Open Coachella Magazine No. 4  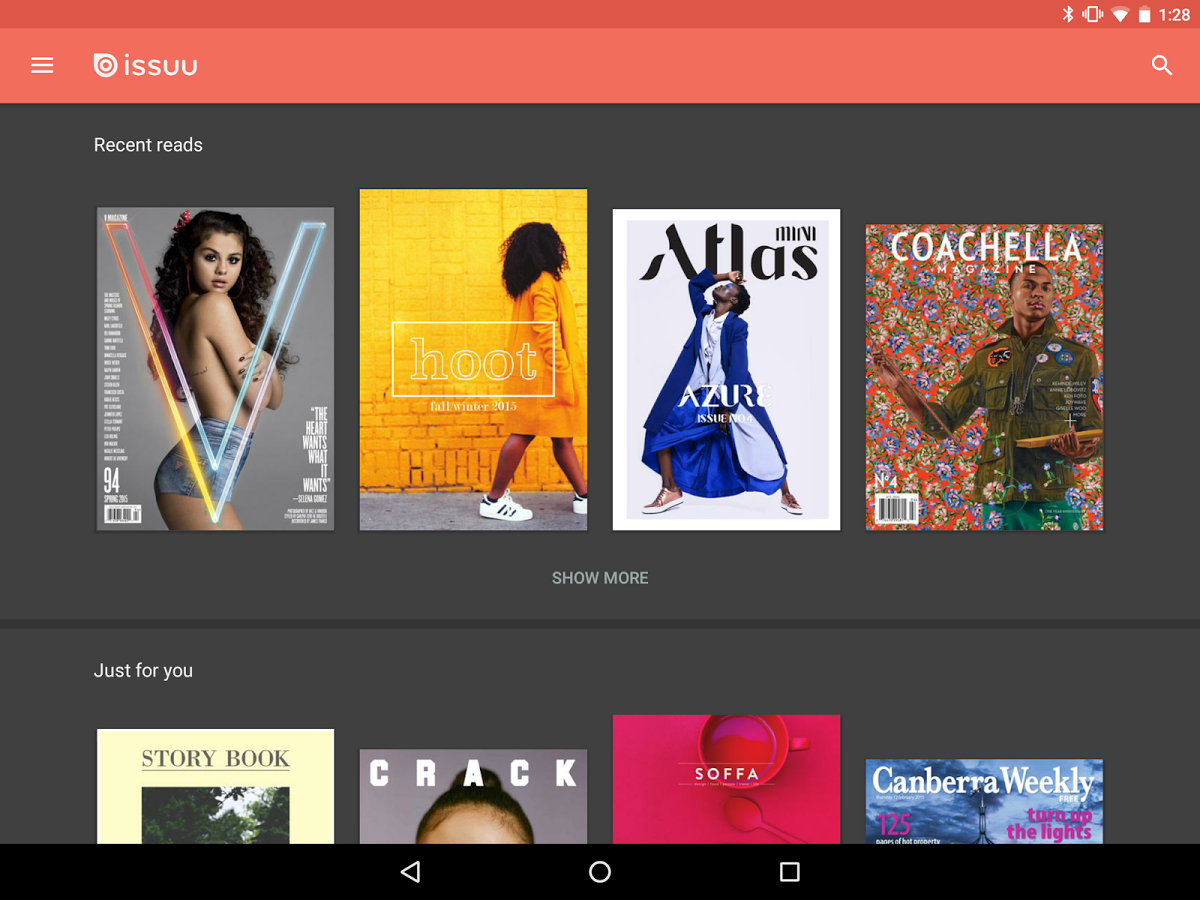(x=984, y=376)
